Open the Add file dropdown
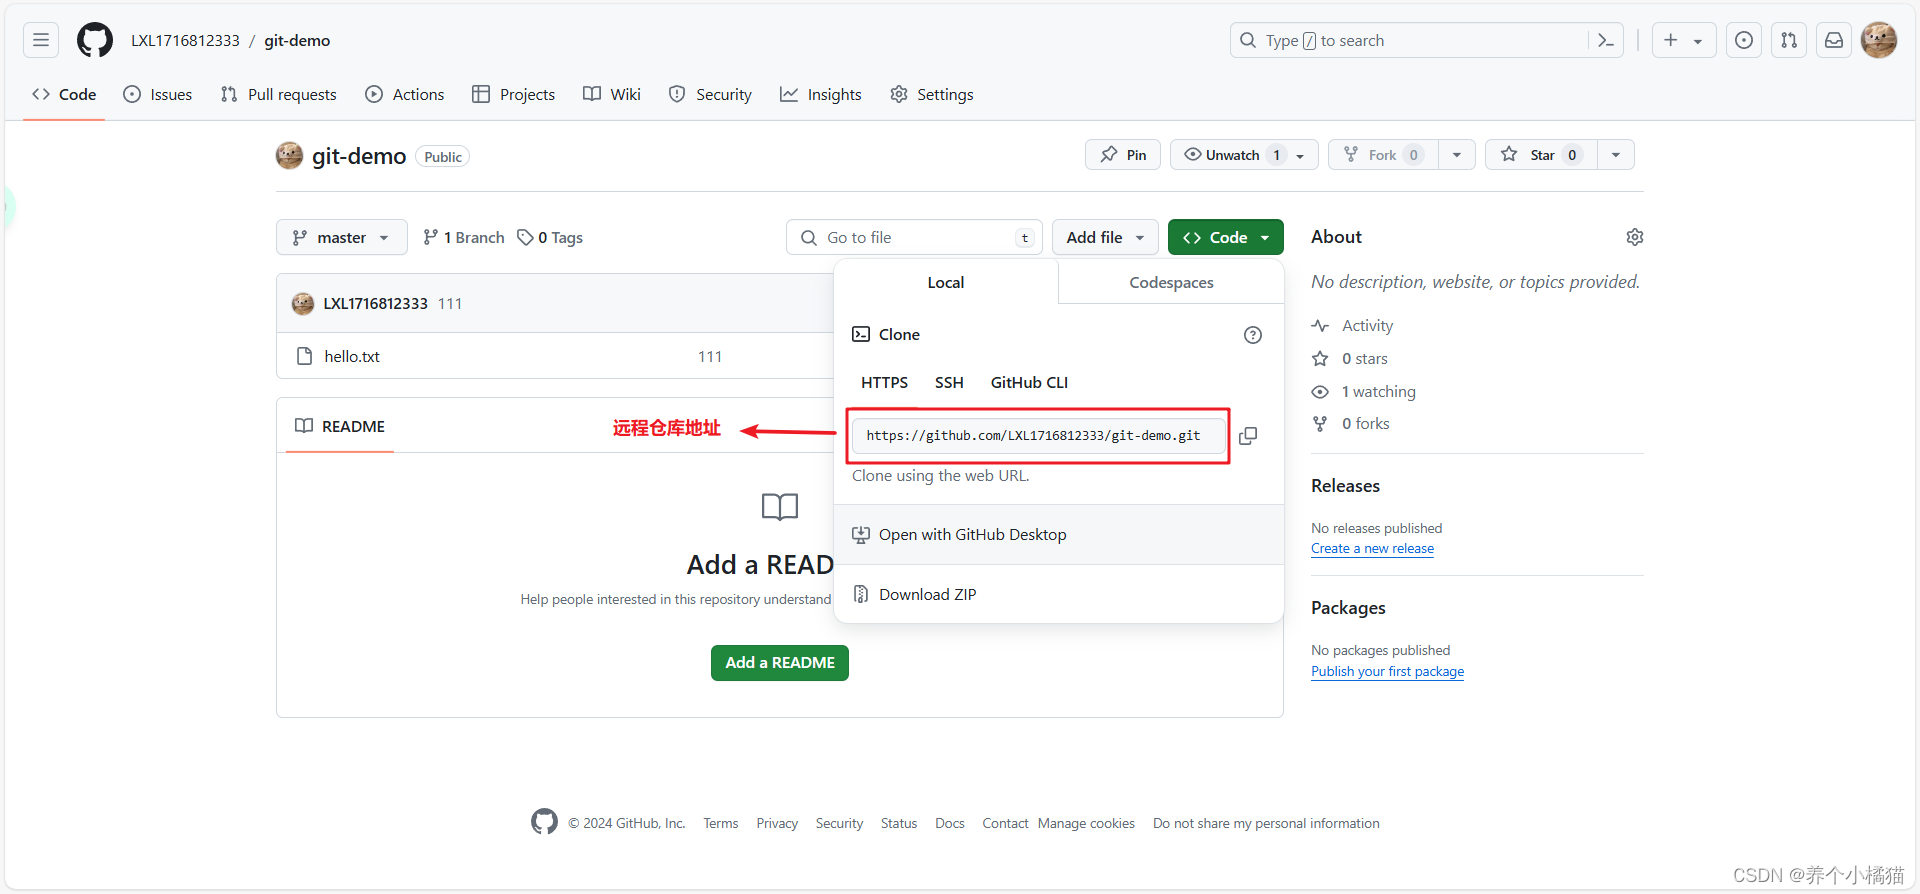 click(x=1105, y=237)
